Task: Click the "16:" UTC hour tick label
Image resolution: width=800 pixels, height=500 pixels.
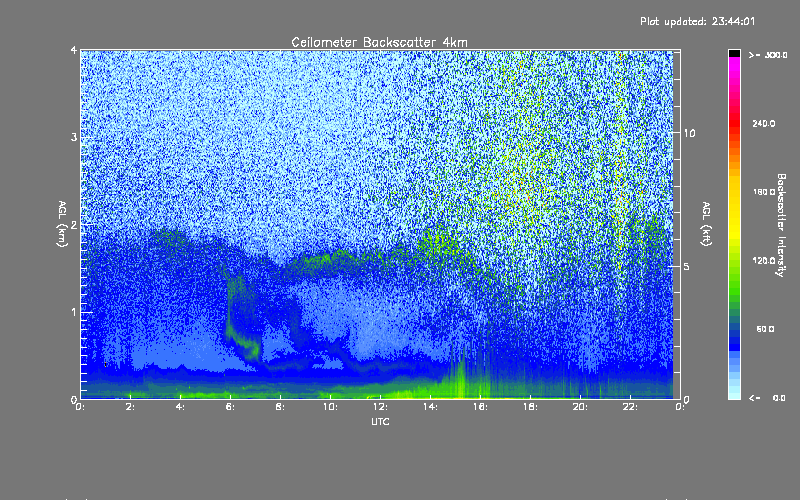Action: [481, 407]
